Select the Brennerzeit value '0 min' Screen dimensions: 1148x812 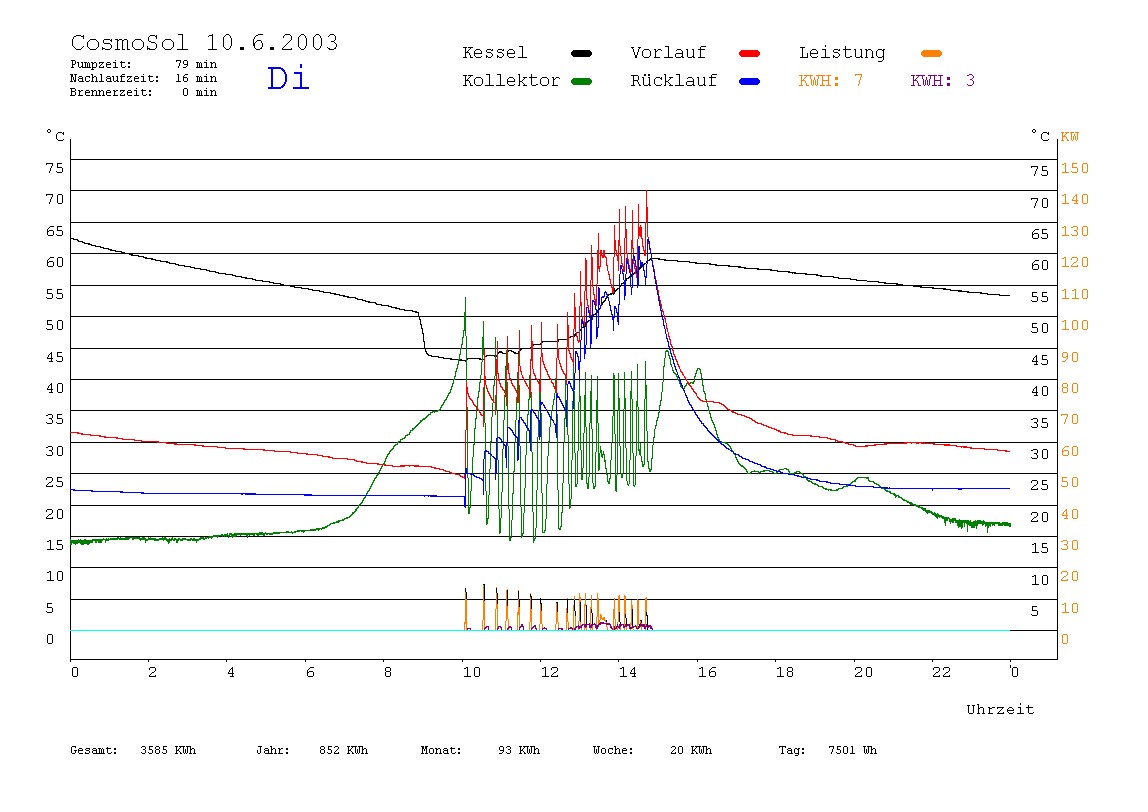coord(199,92)
